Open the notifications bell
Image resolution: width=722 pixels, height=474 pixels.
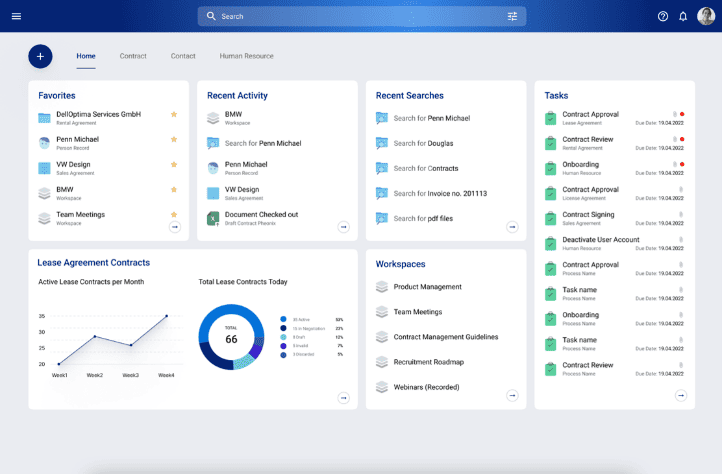click(x=683, y=16)
